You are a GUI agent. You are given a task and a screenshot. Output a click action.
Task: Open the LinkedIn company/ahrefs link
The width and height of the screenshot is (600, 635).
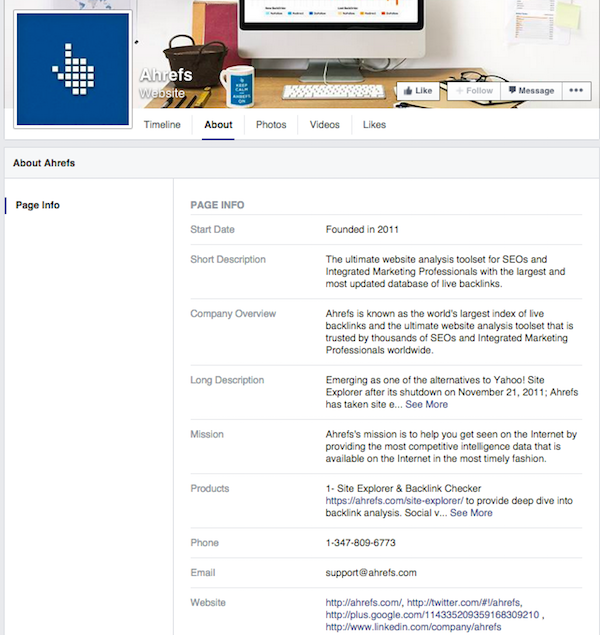tap(413, 627)
